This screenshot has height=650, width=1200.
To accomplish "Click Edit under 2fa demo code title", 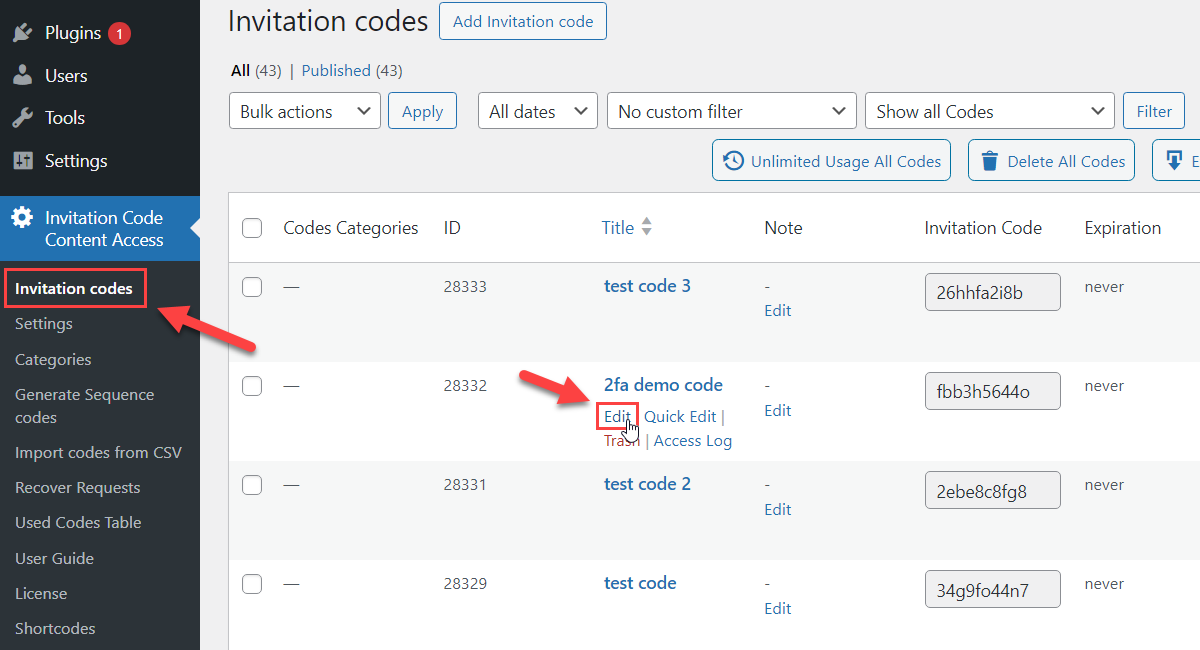I will (x=617, y=416).
